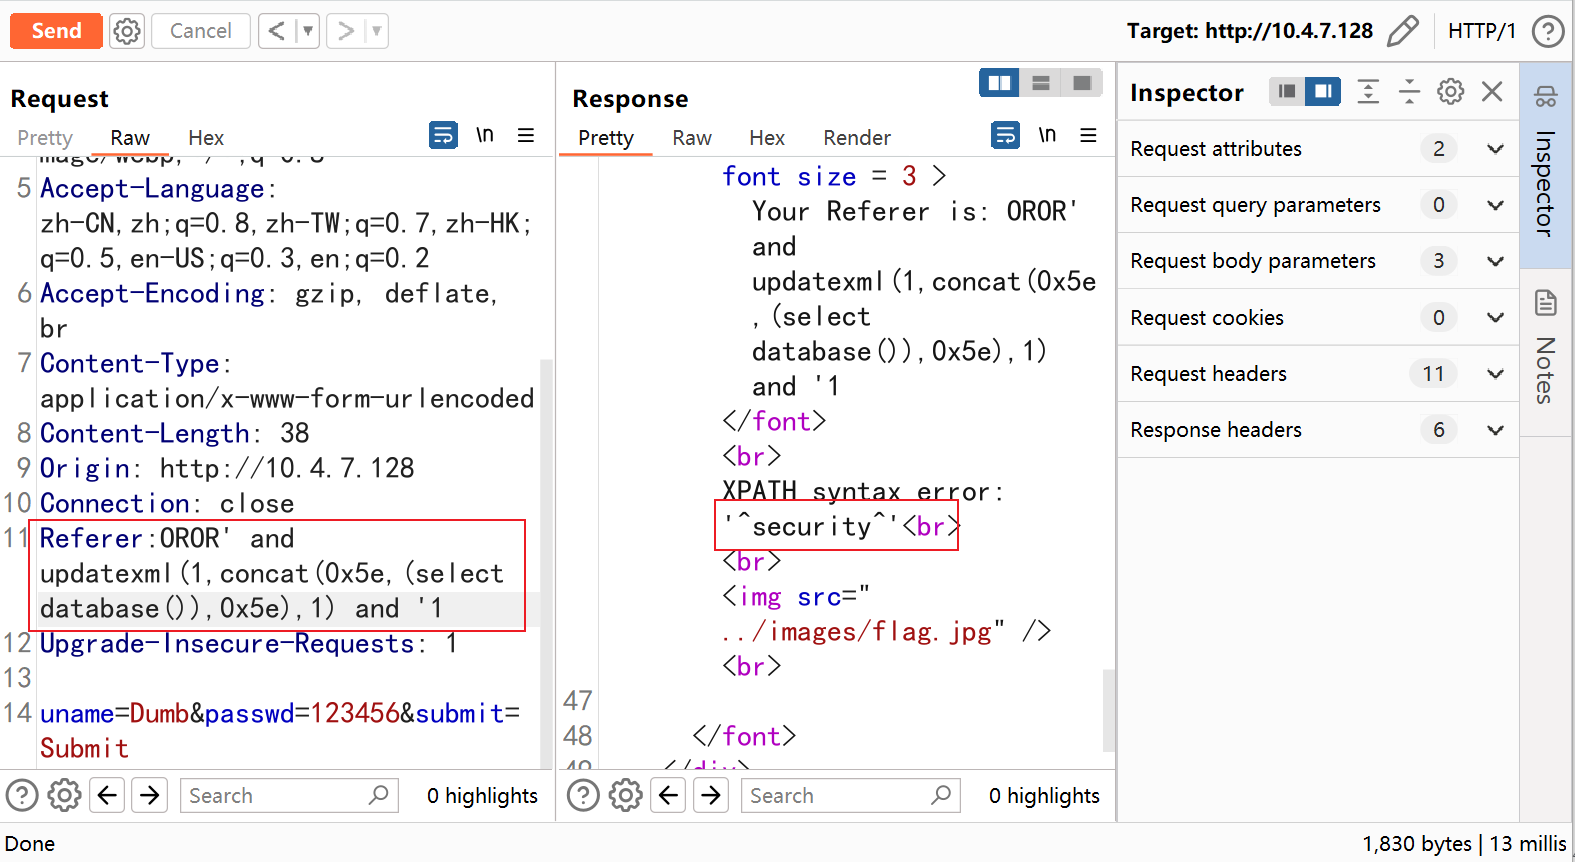Click Upgrade-Insecure-Requests header line
1575x862 pixels.
248,643
